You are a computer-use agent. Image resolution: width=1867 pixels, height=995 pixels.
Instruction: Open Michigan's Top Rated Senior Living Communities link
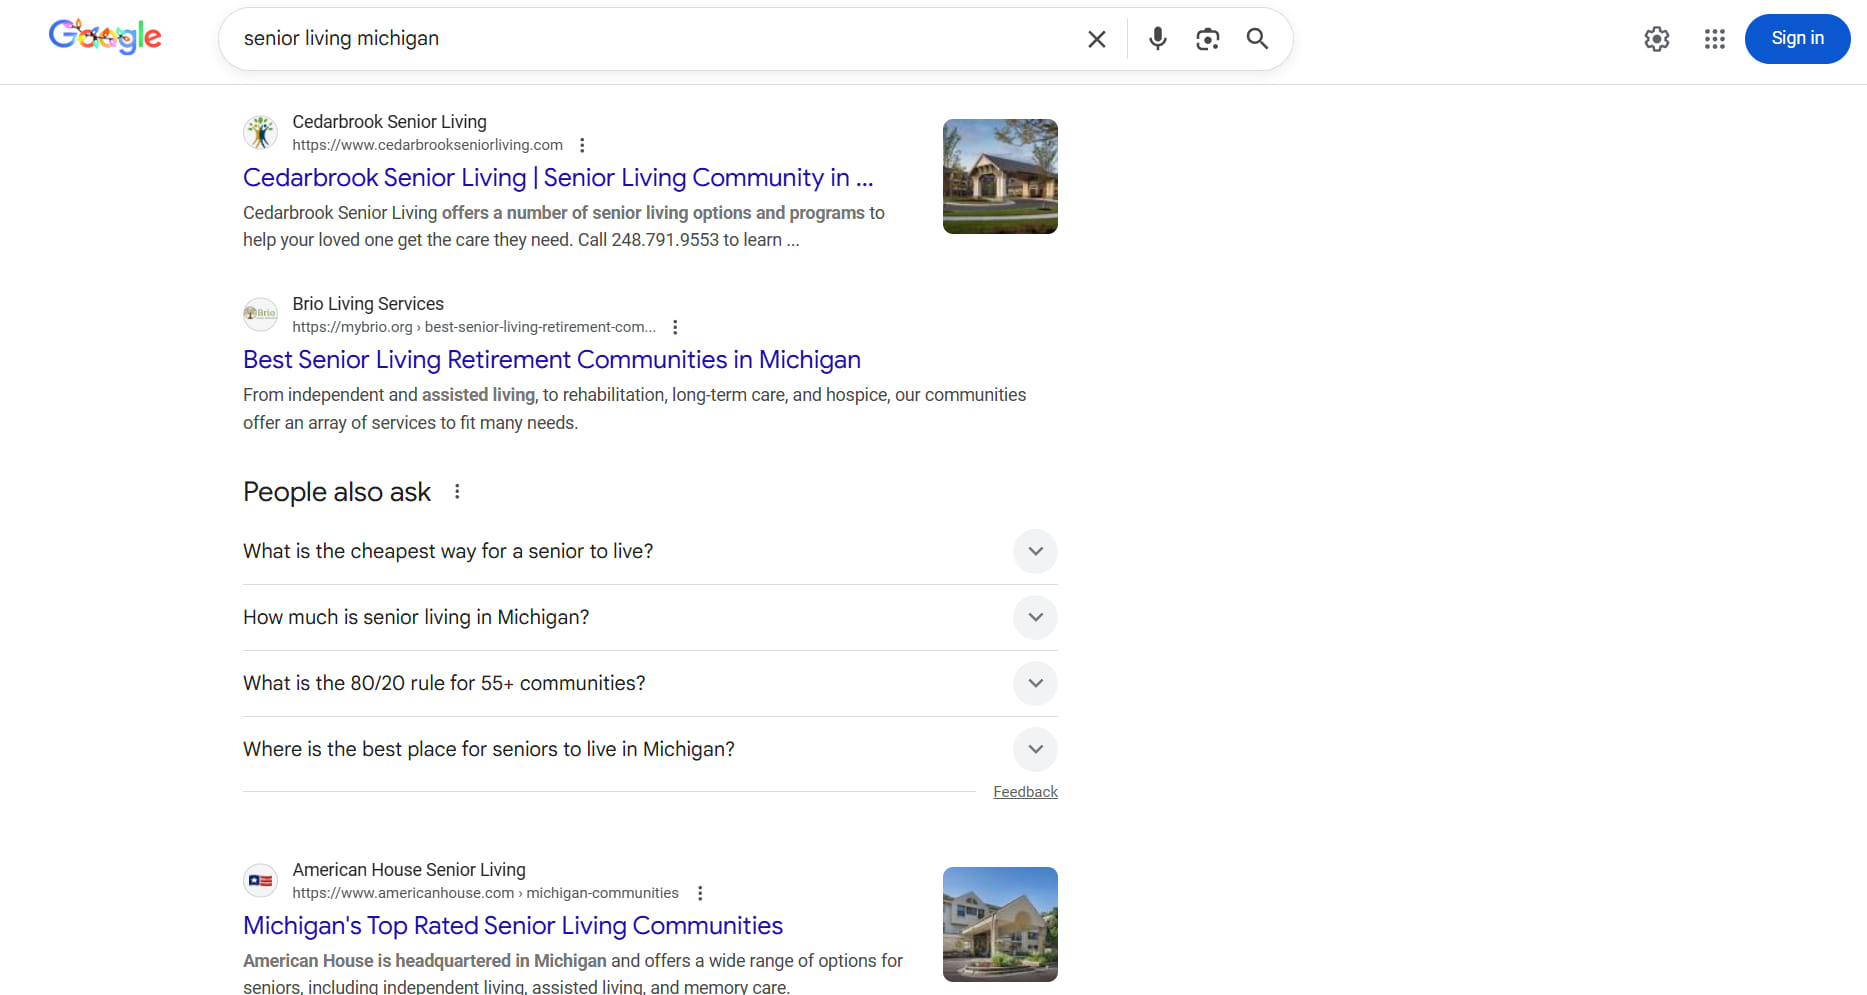[x=513, y=925]
